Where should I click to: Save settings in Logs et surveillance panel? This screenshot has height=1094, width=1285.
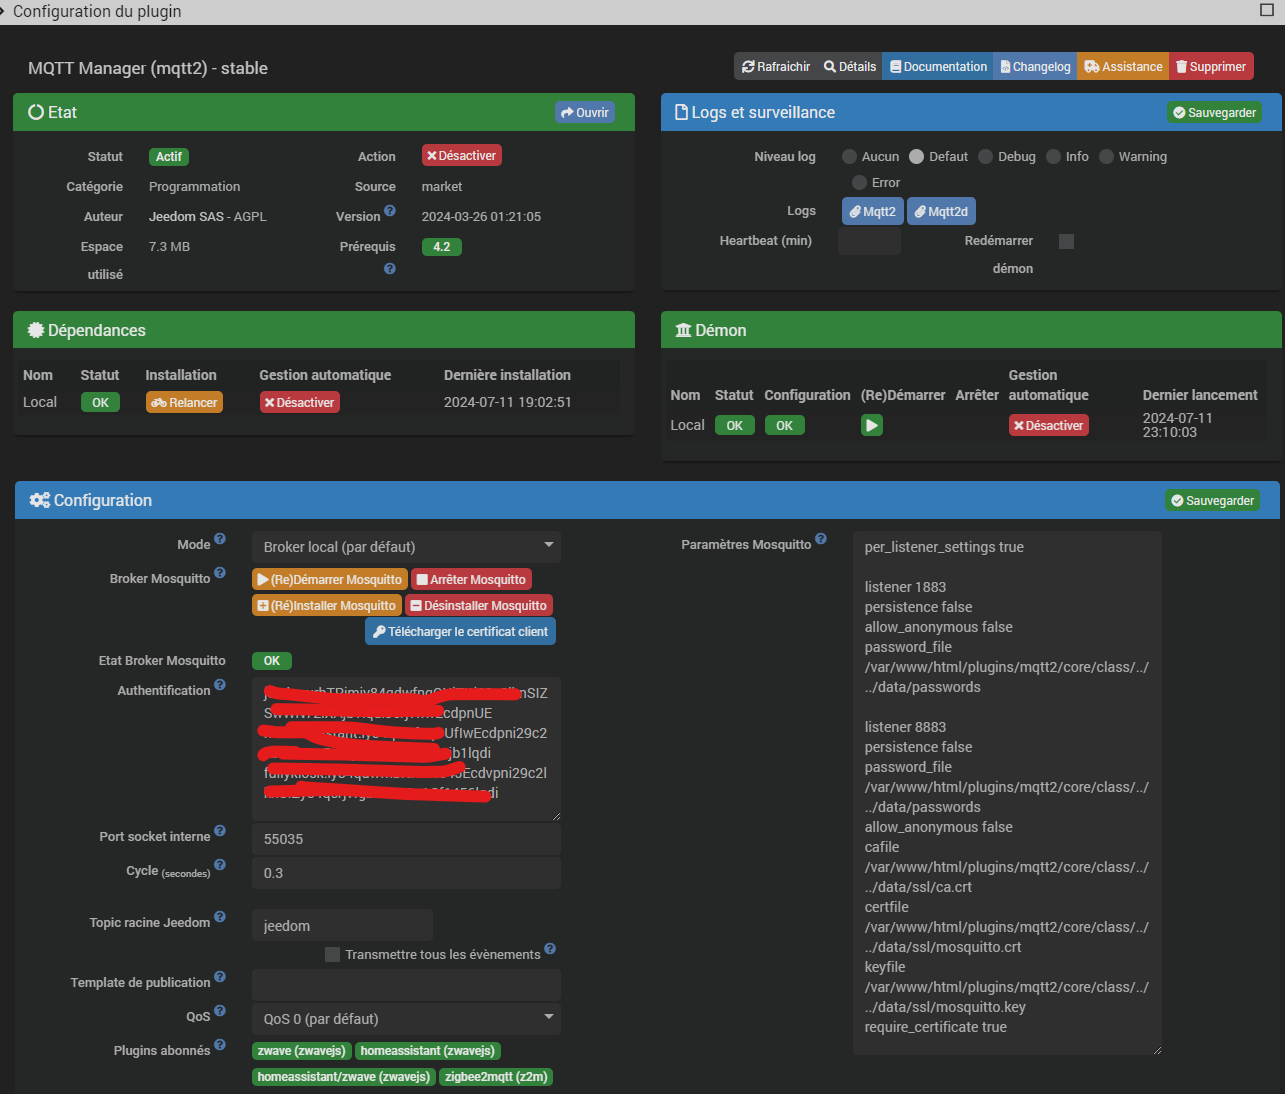(1214, 113)
